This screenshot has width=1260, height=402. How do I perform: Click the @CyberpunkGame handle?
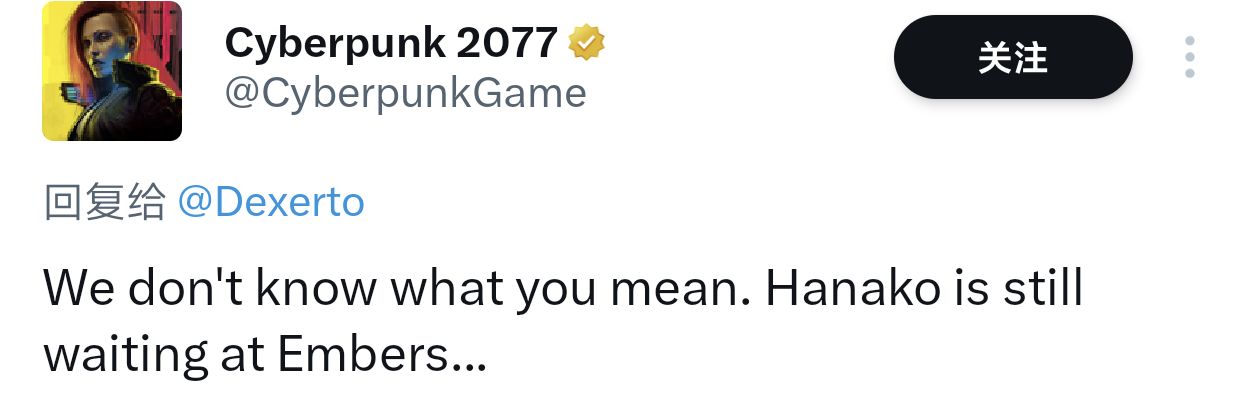click(x=405, y=93)
